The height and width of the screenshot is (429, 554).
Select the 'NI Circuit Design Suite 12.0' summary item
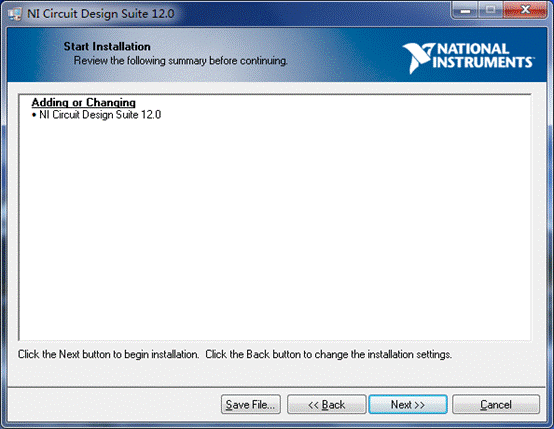coord(96,115)
